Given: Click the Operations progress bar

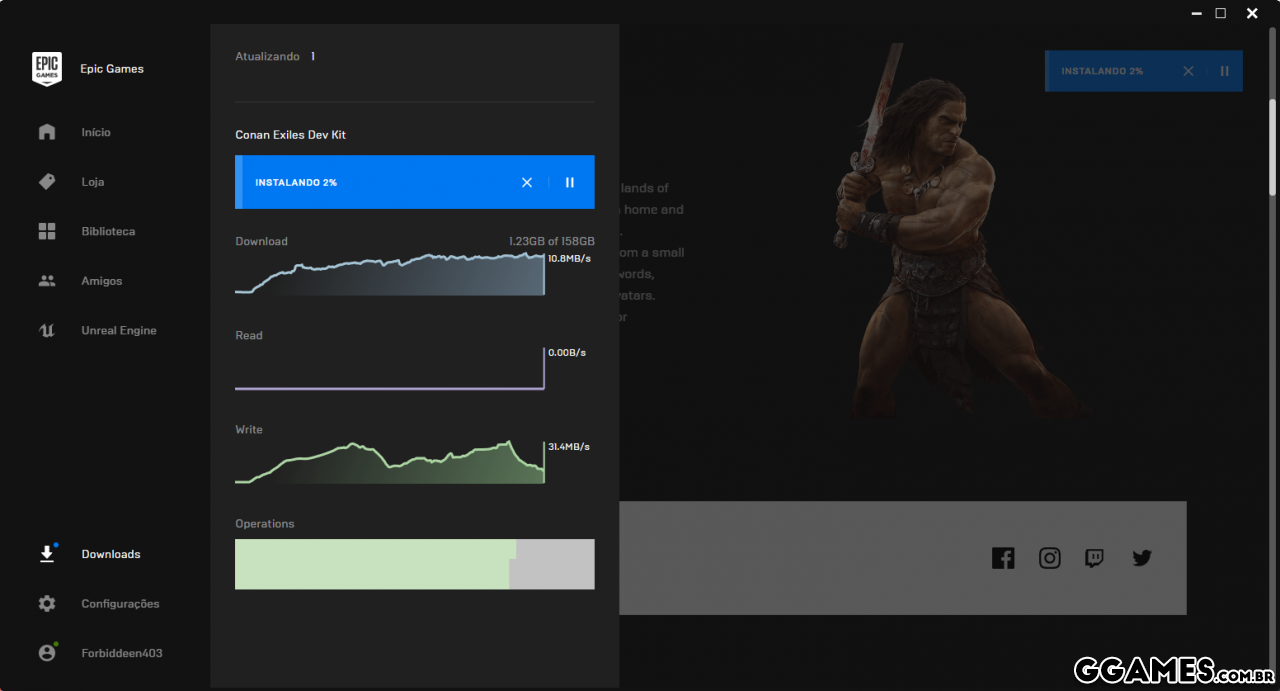Looking at the screenshot, I should pyautogui.click(x=414, y=564).
